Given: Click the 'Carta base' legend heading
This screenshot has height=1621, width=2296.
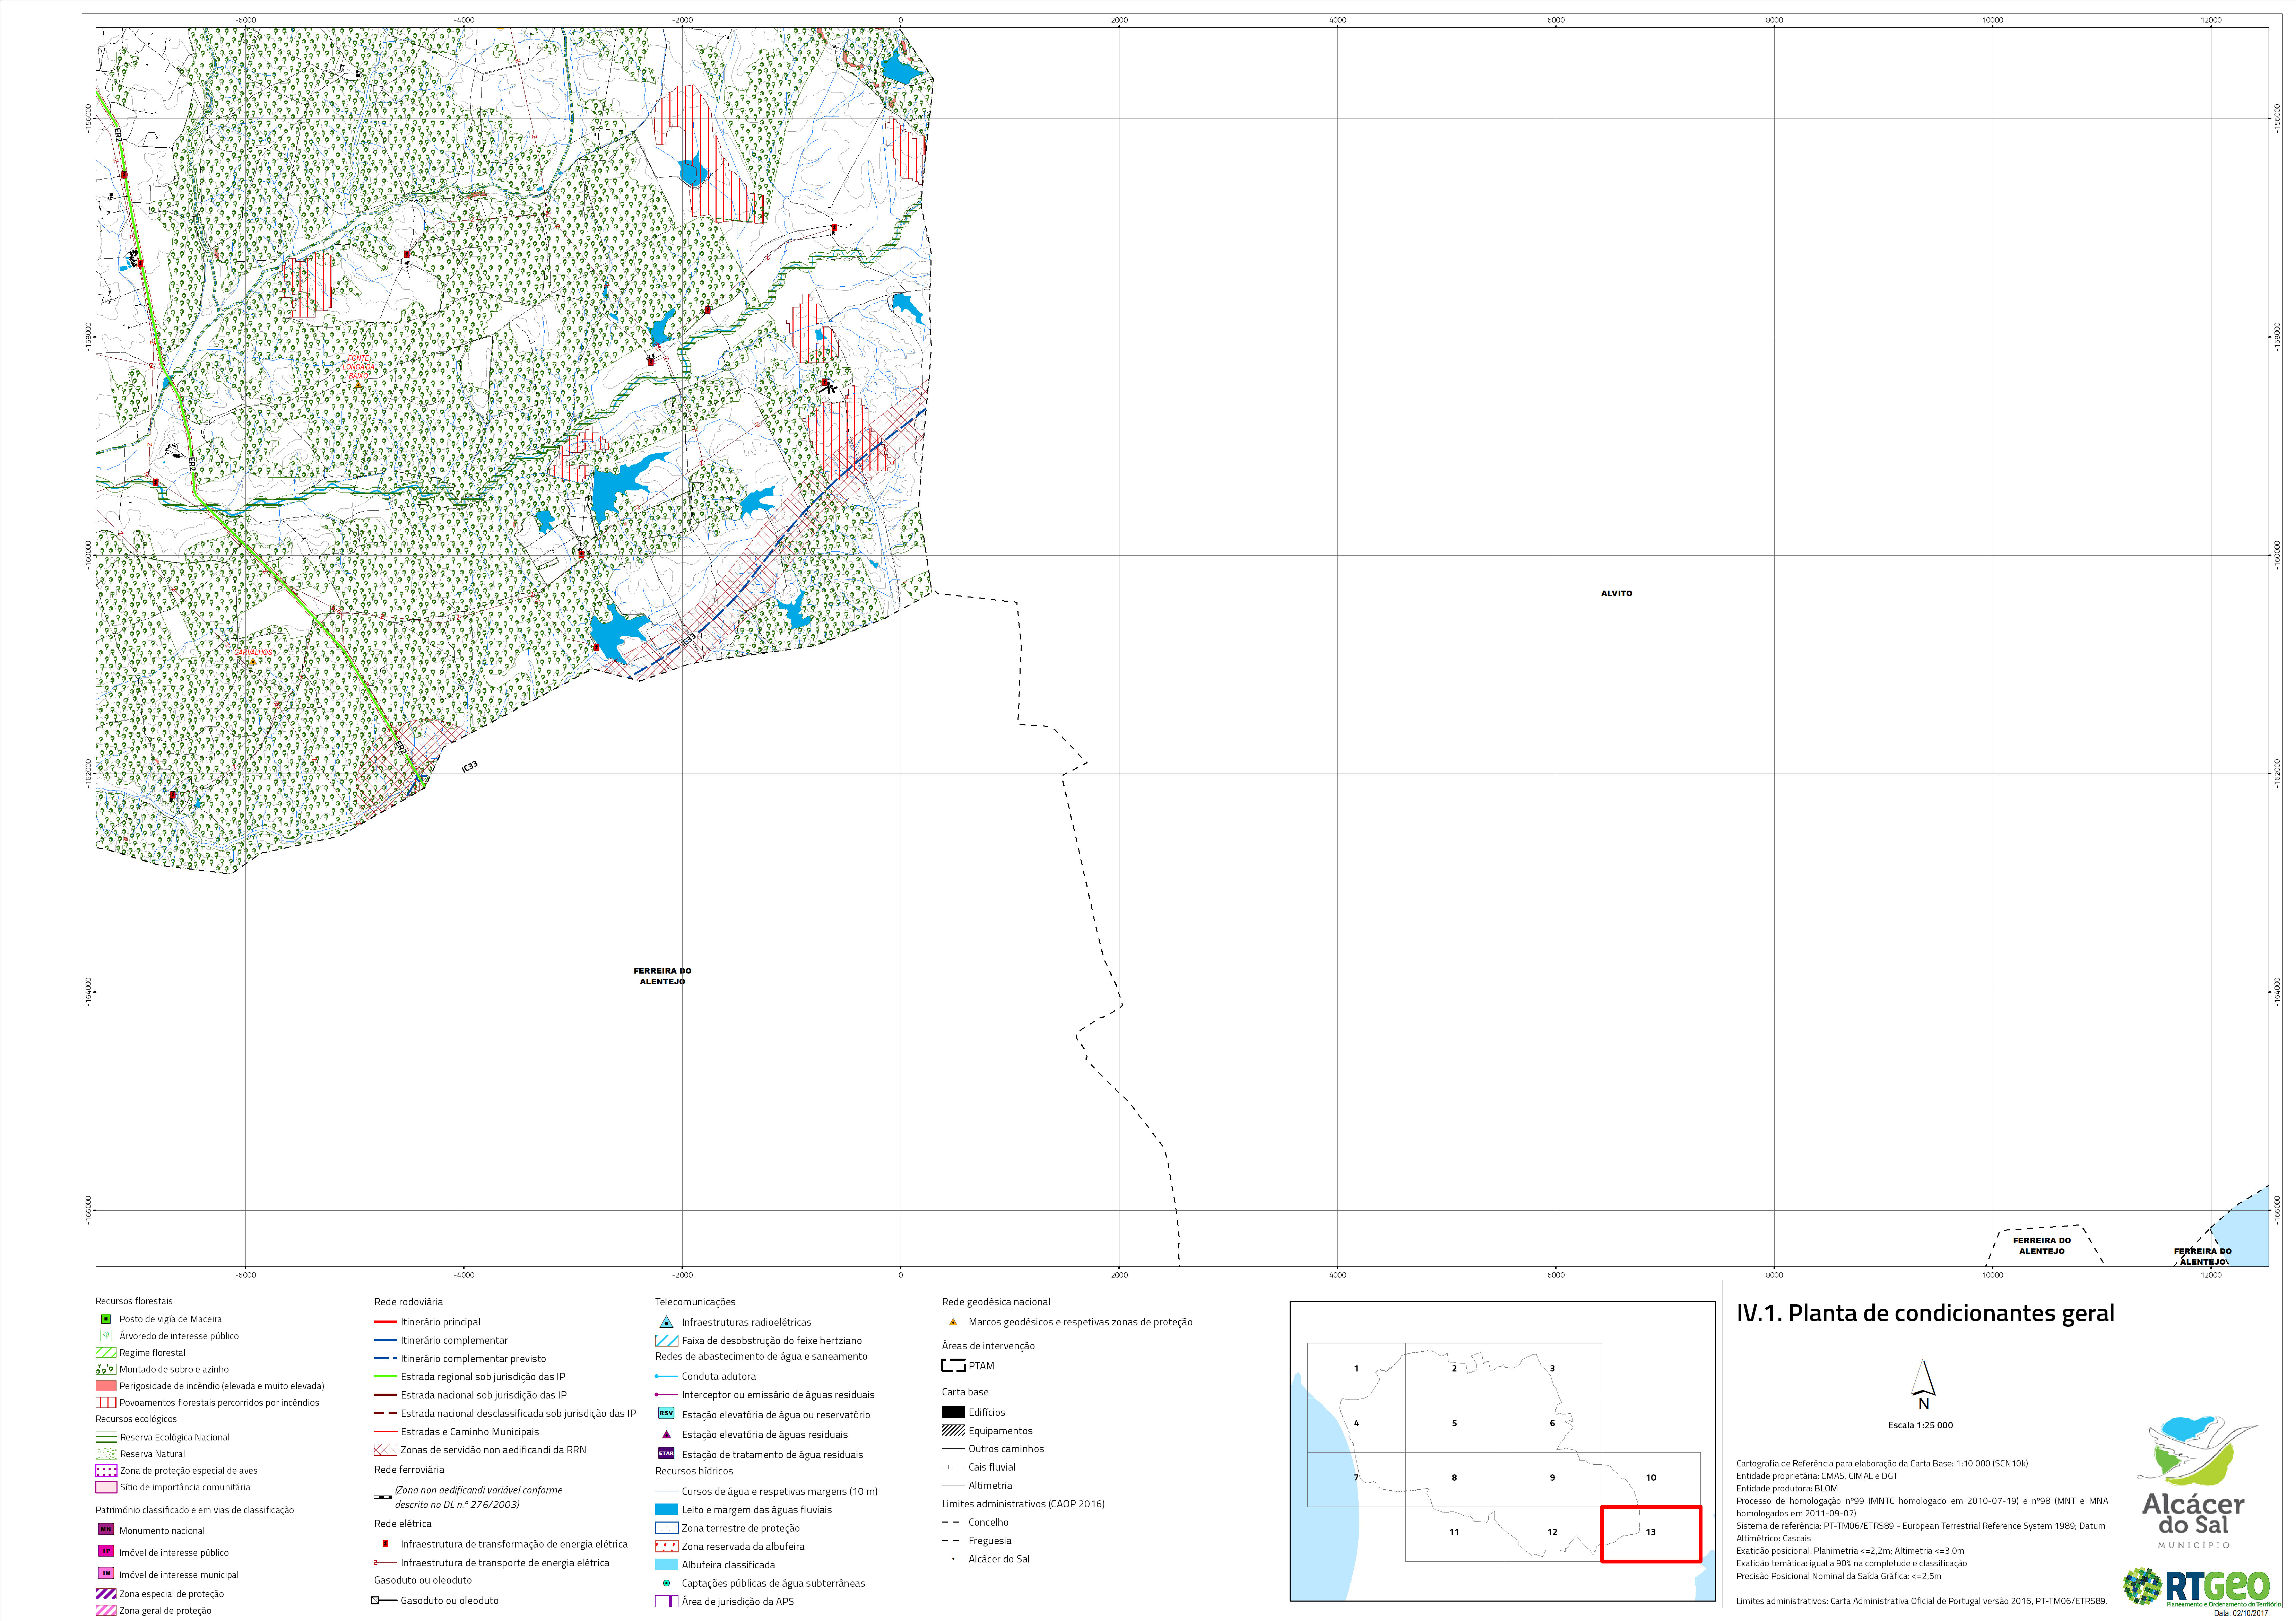Looking at the screenshot, I should click(x=965, y=1392).
